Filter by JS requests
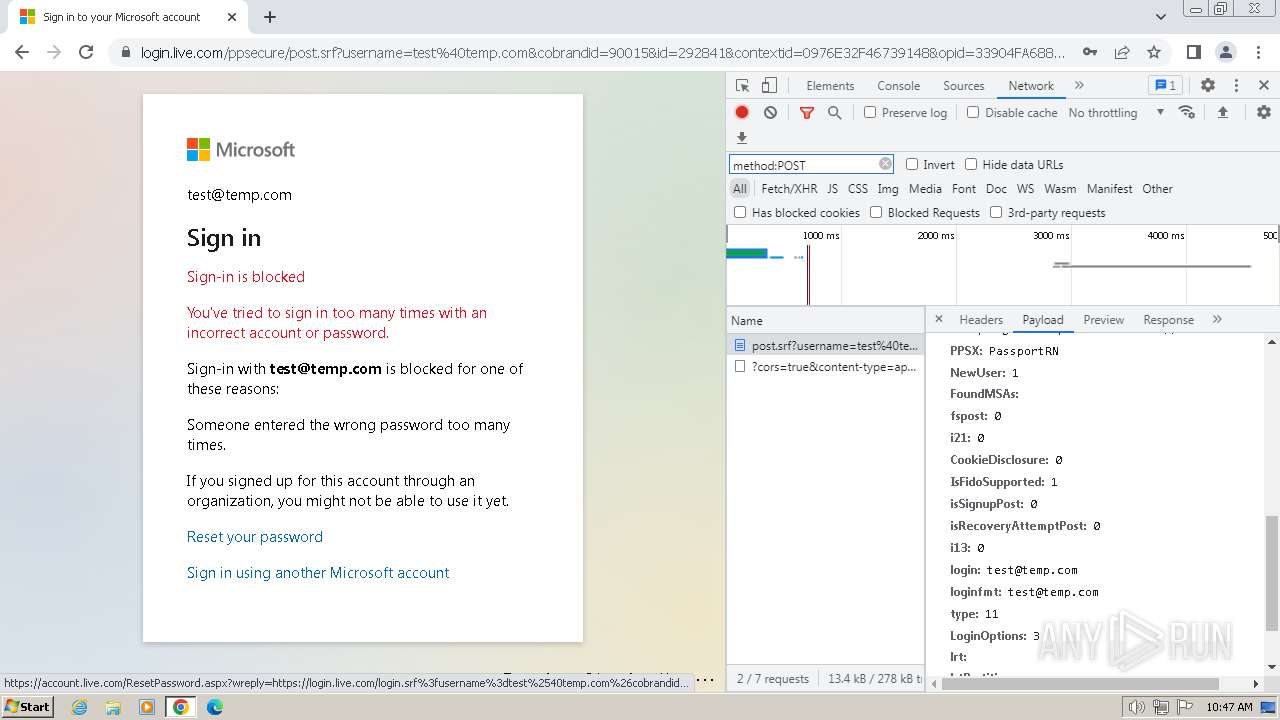 (832, 188)
